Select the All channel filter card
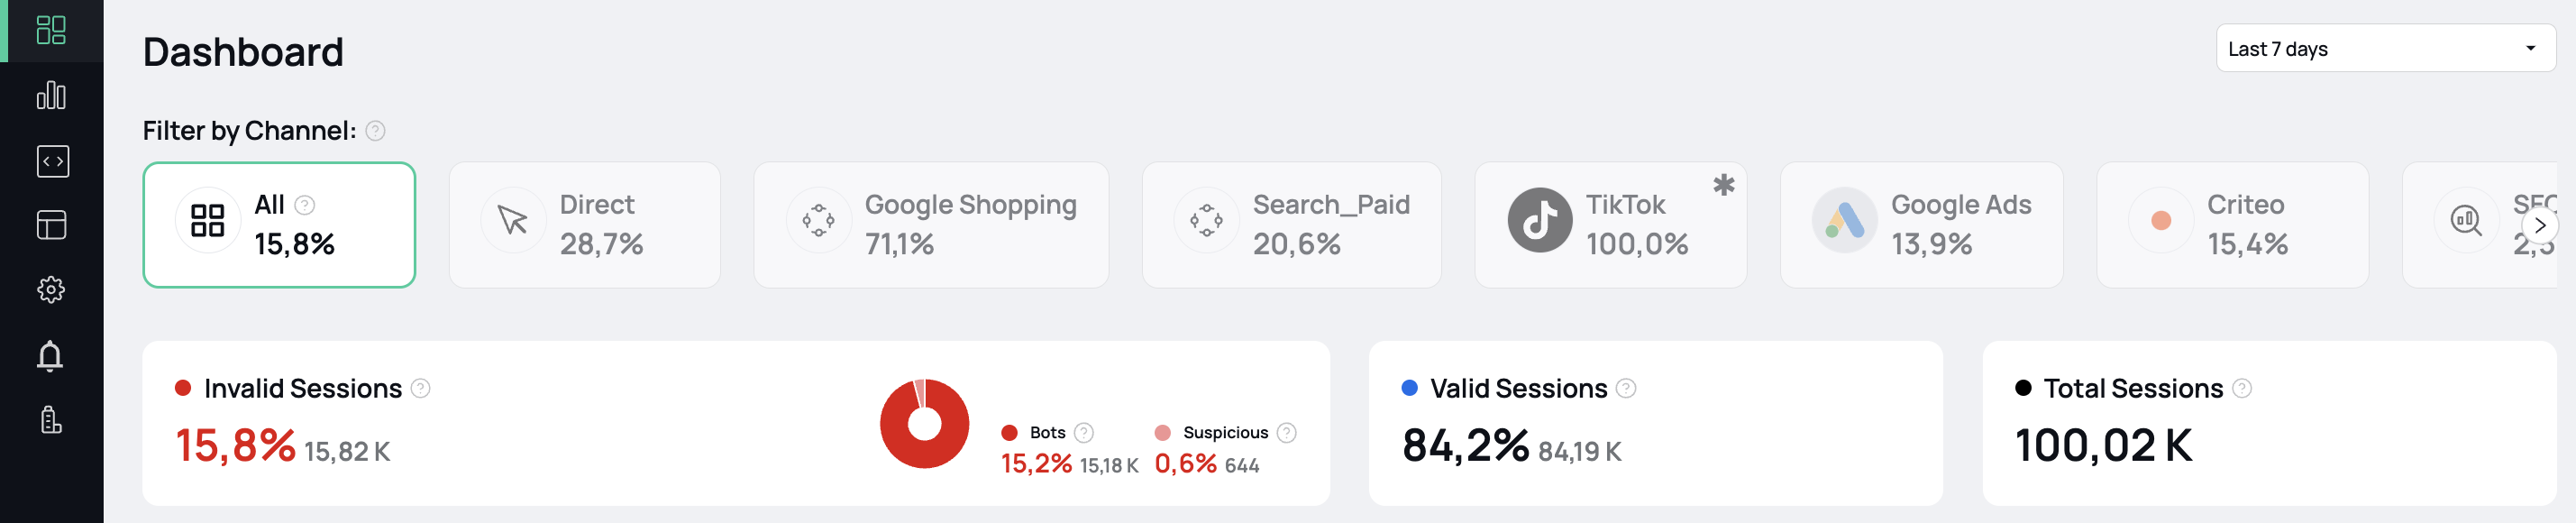The height and width of the screenshot is (523, 2576). (x=279, y=225)
